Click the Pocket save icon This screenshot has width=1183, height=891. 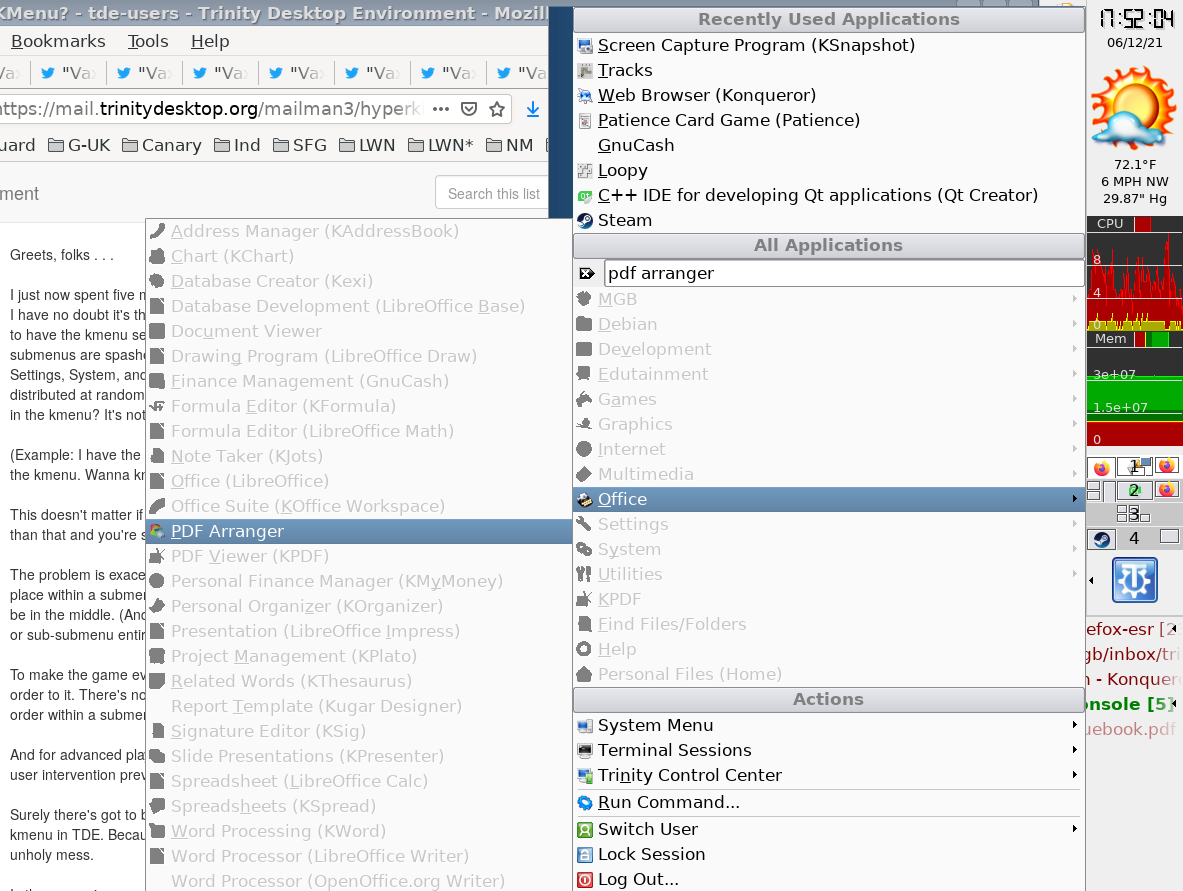[469, 109]
